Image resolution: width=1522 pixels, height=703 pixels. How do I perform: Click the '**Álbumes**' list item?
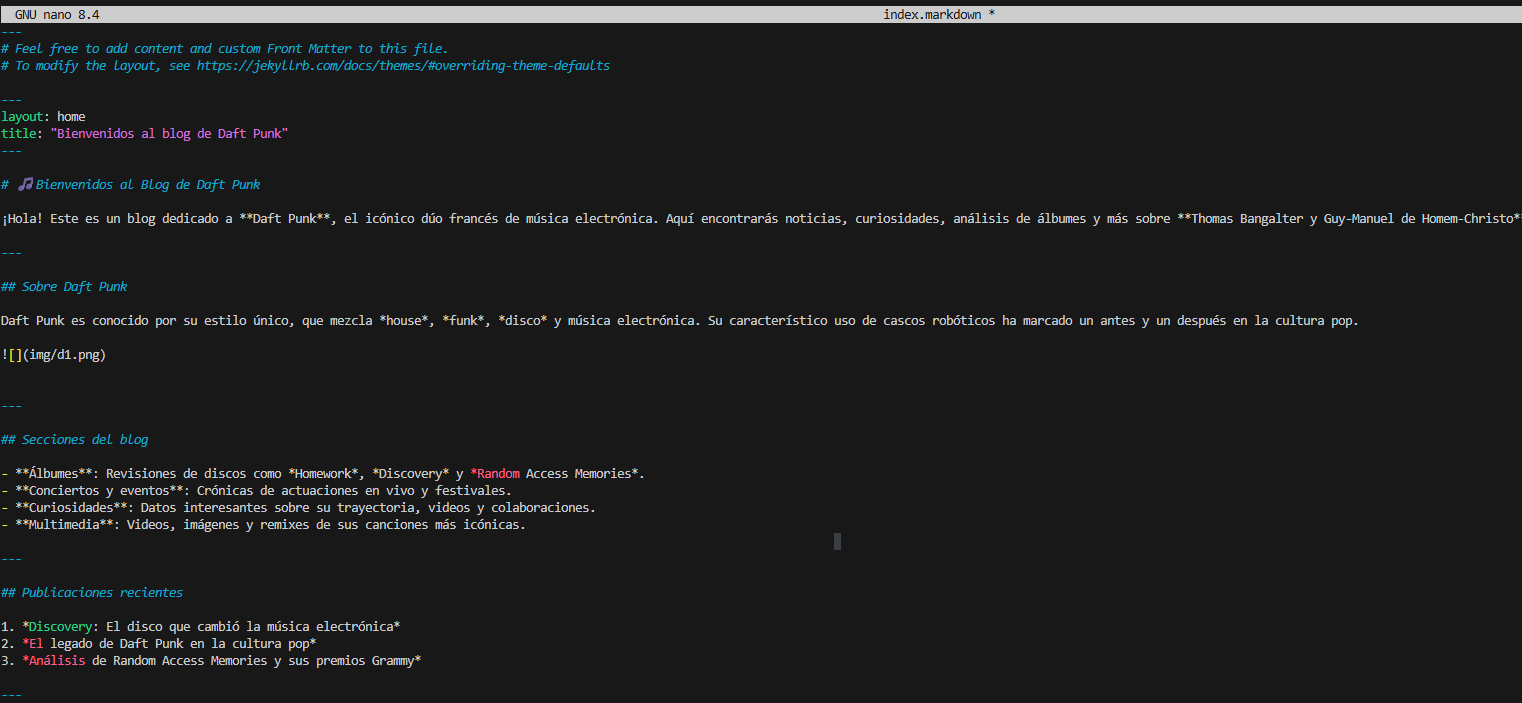(57, 474)
